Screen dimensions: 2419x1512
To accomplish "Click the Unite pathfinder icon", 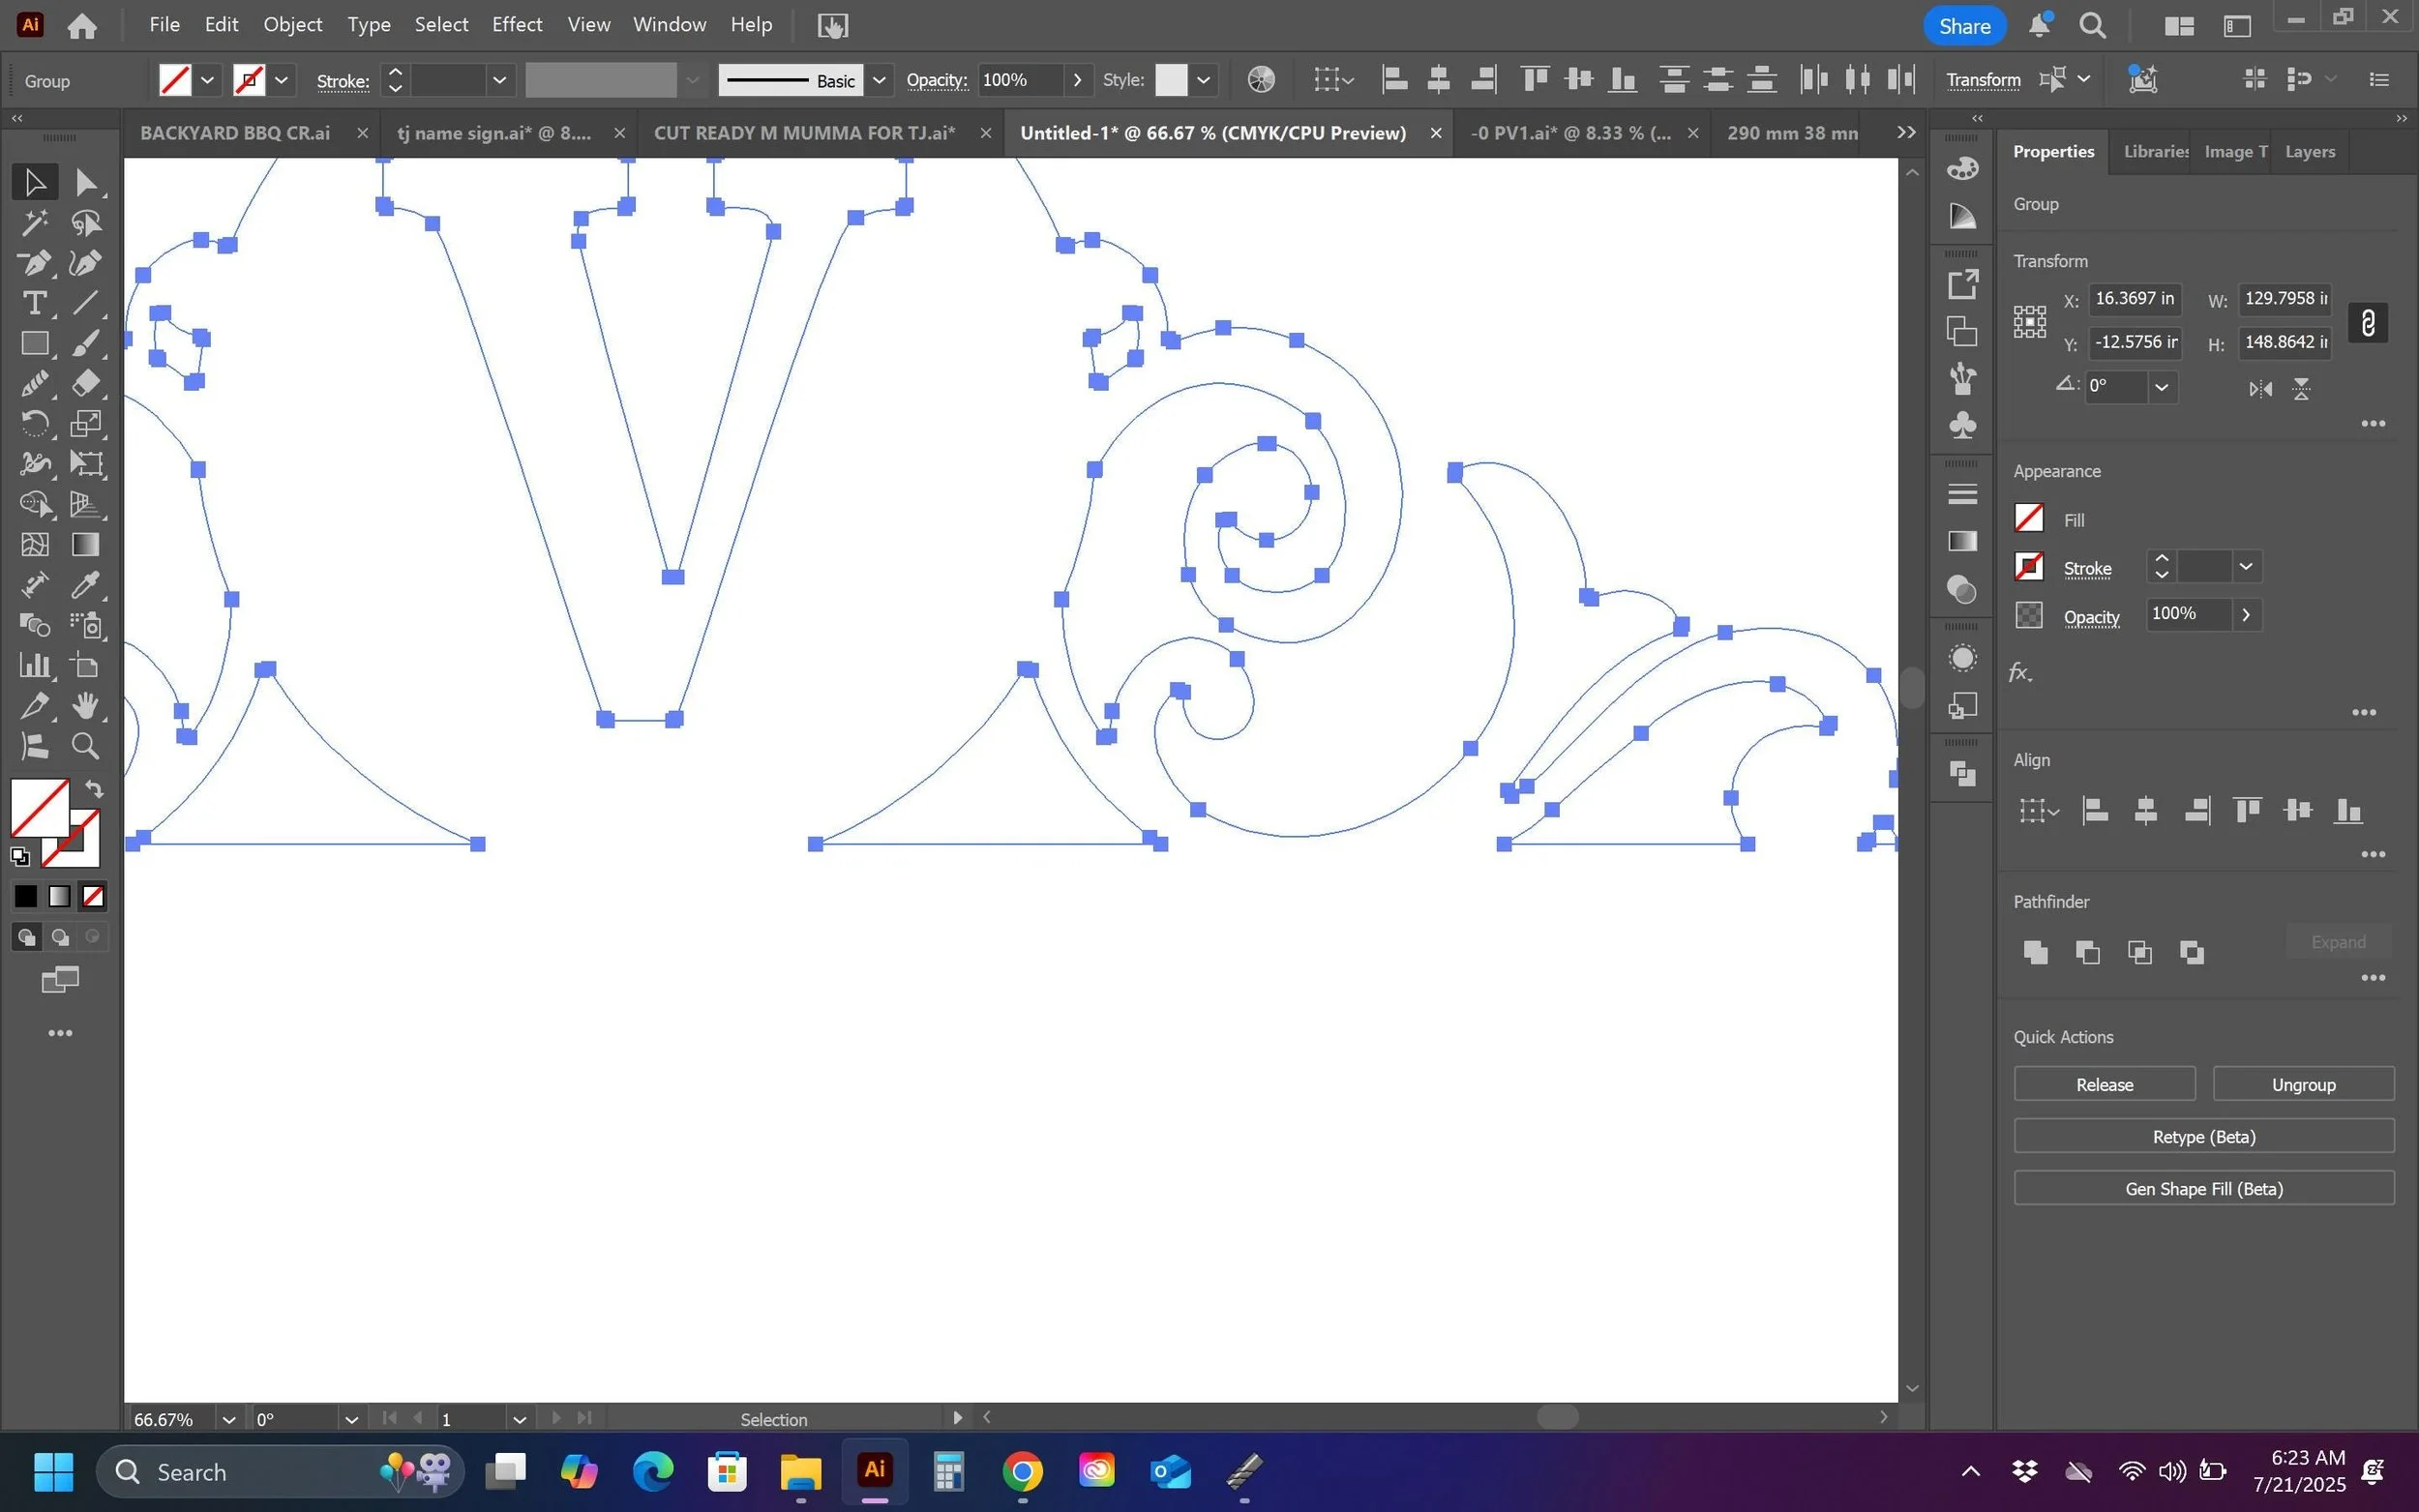I will click(2035, 952).
